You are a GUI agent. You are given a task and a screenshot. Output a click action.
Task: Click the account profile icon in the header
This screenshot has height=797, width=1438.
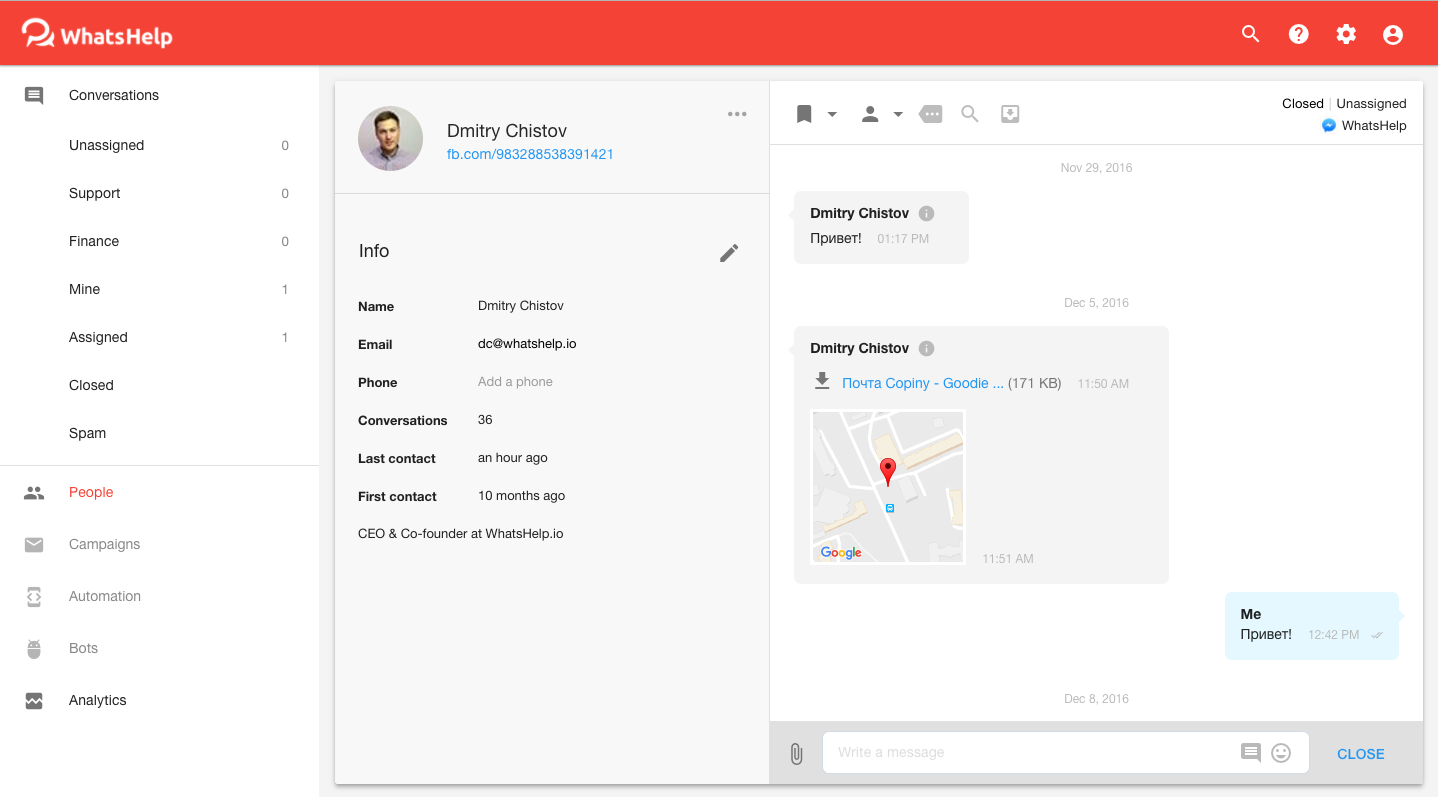[1393, 34]
